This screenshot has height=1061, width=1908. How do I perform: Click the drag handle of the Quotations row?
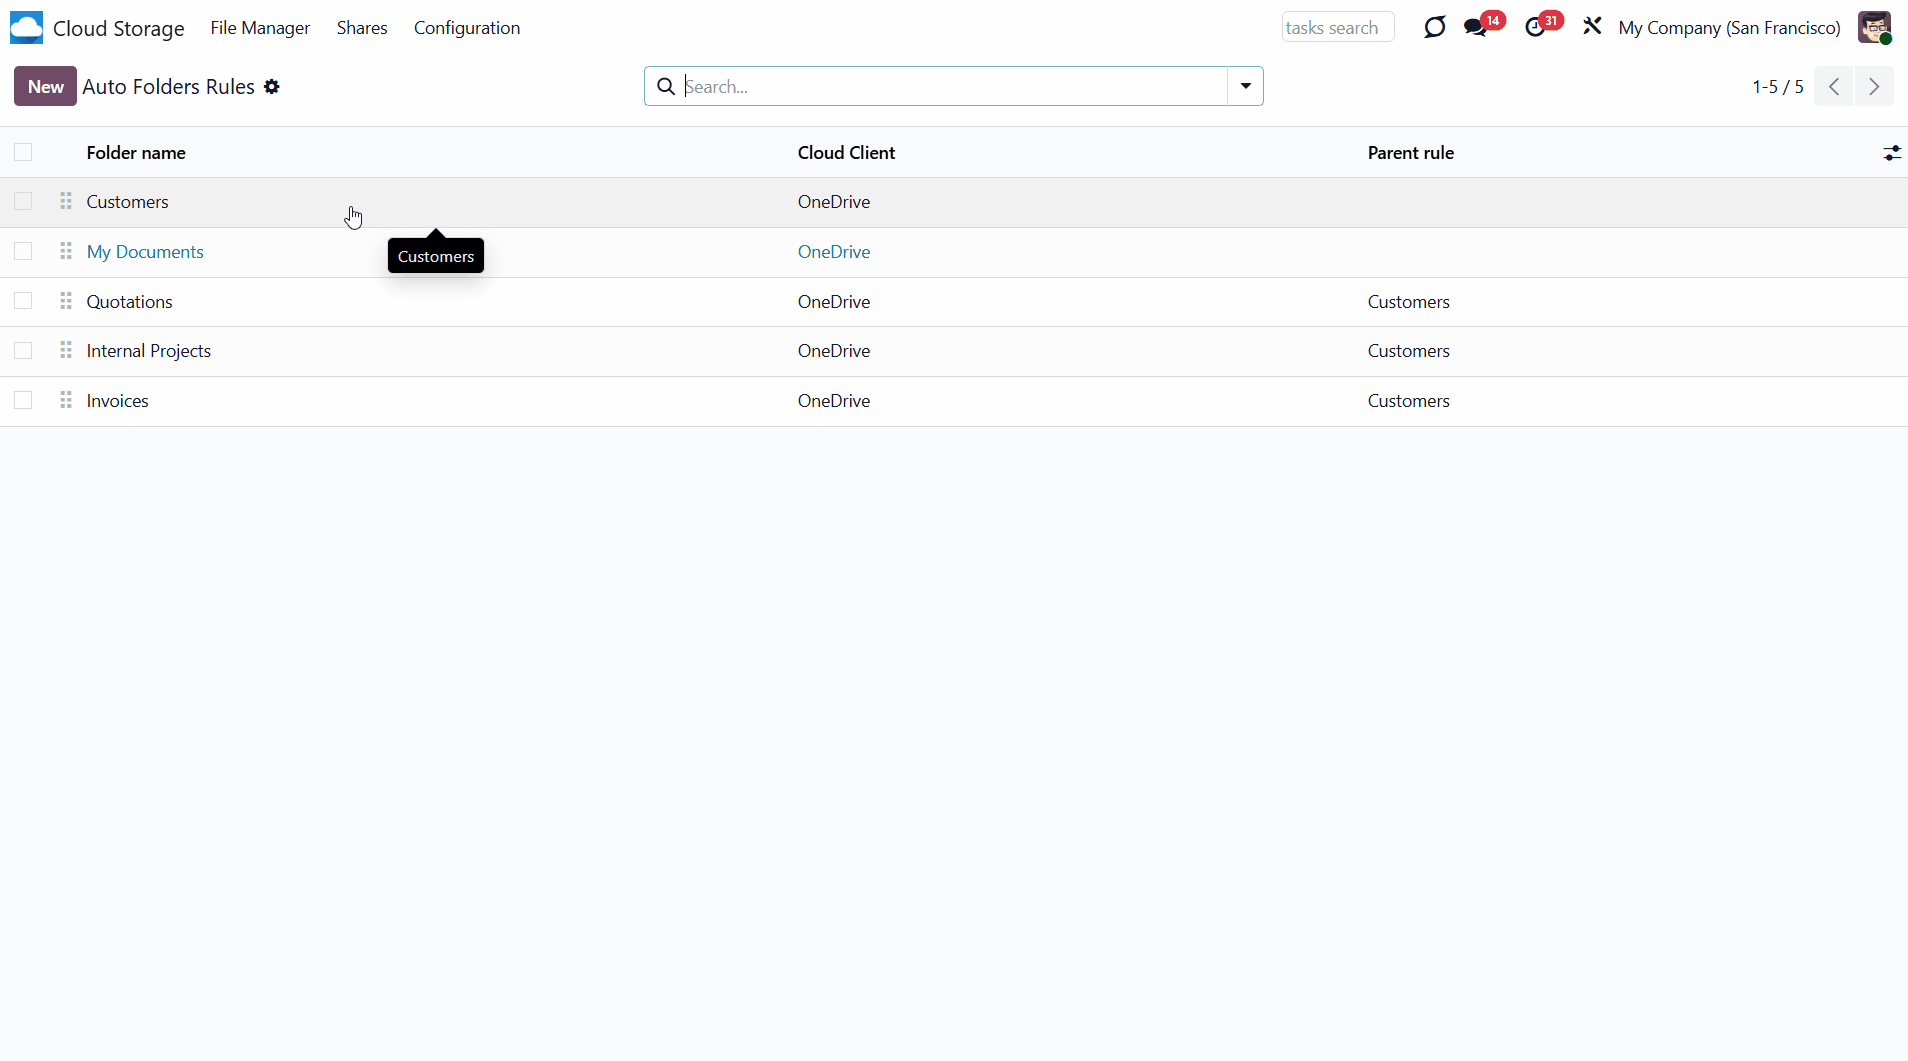[x=66, y=301]
